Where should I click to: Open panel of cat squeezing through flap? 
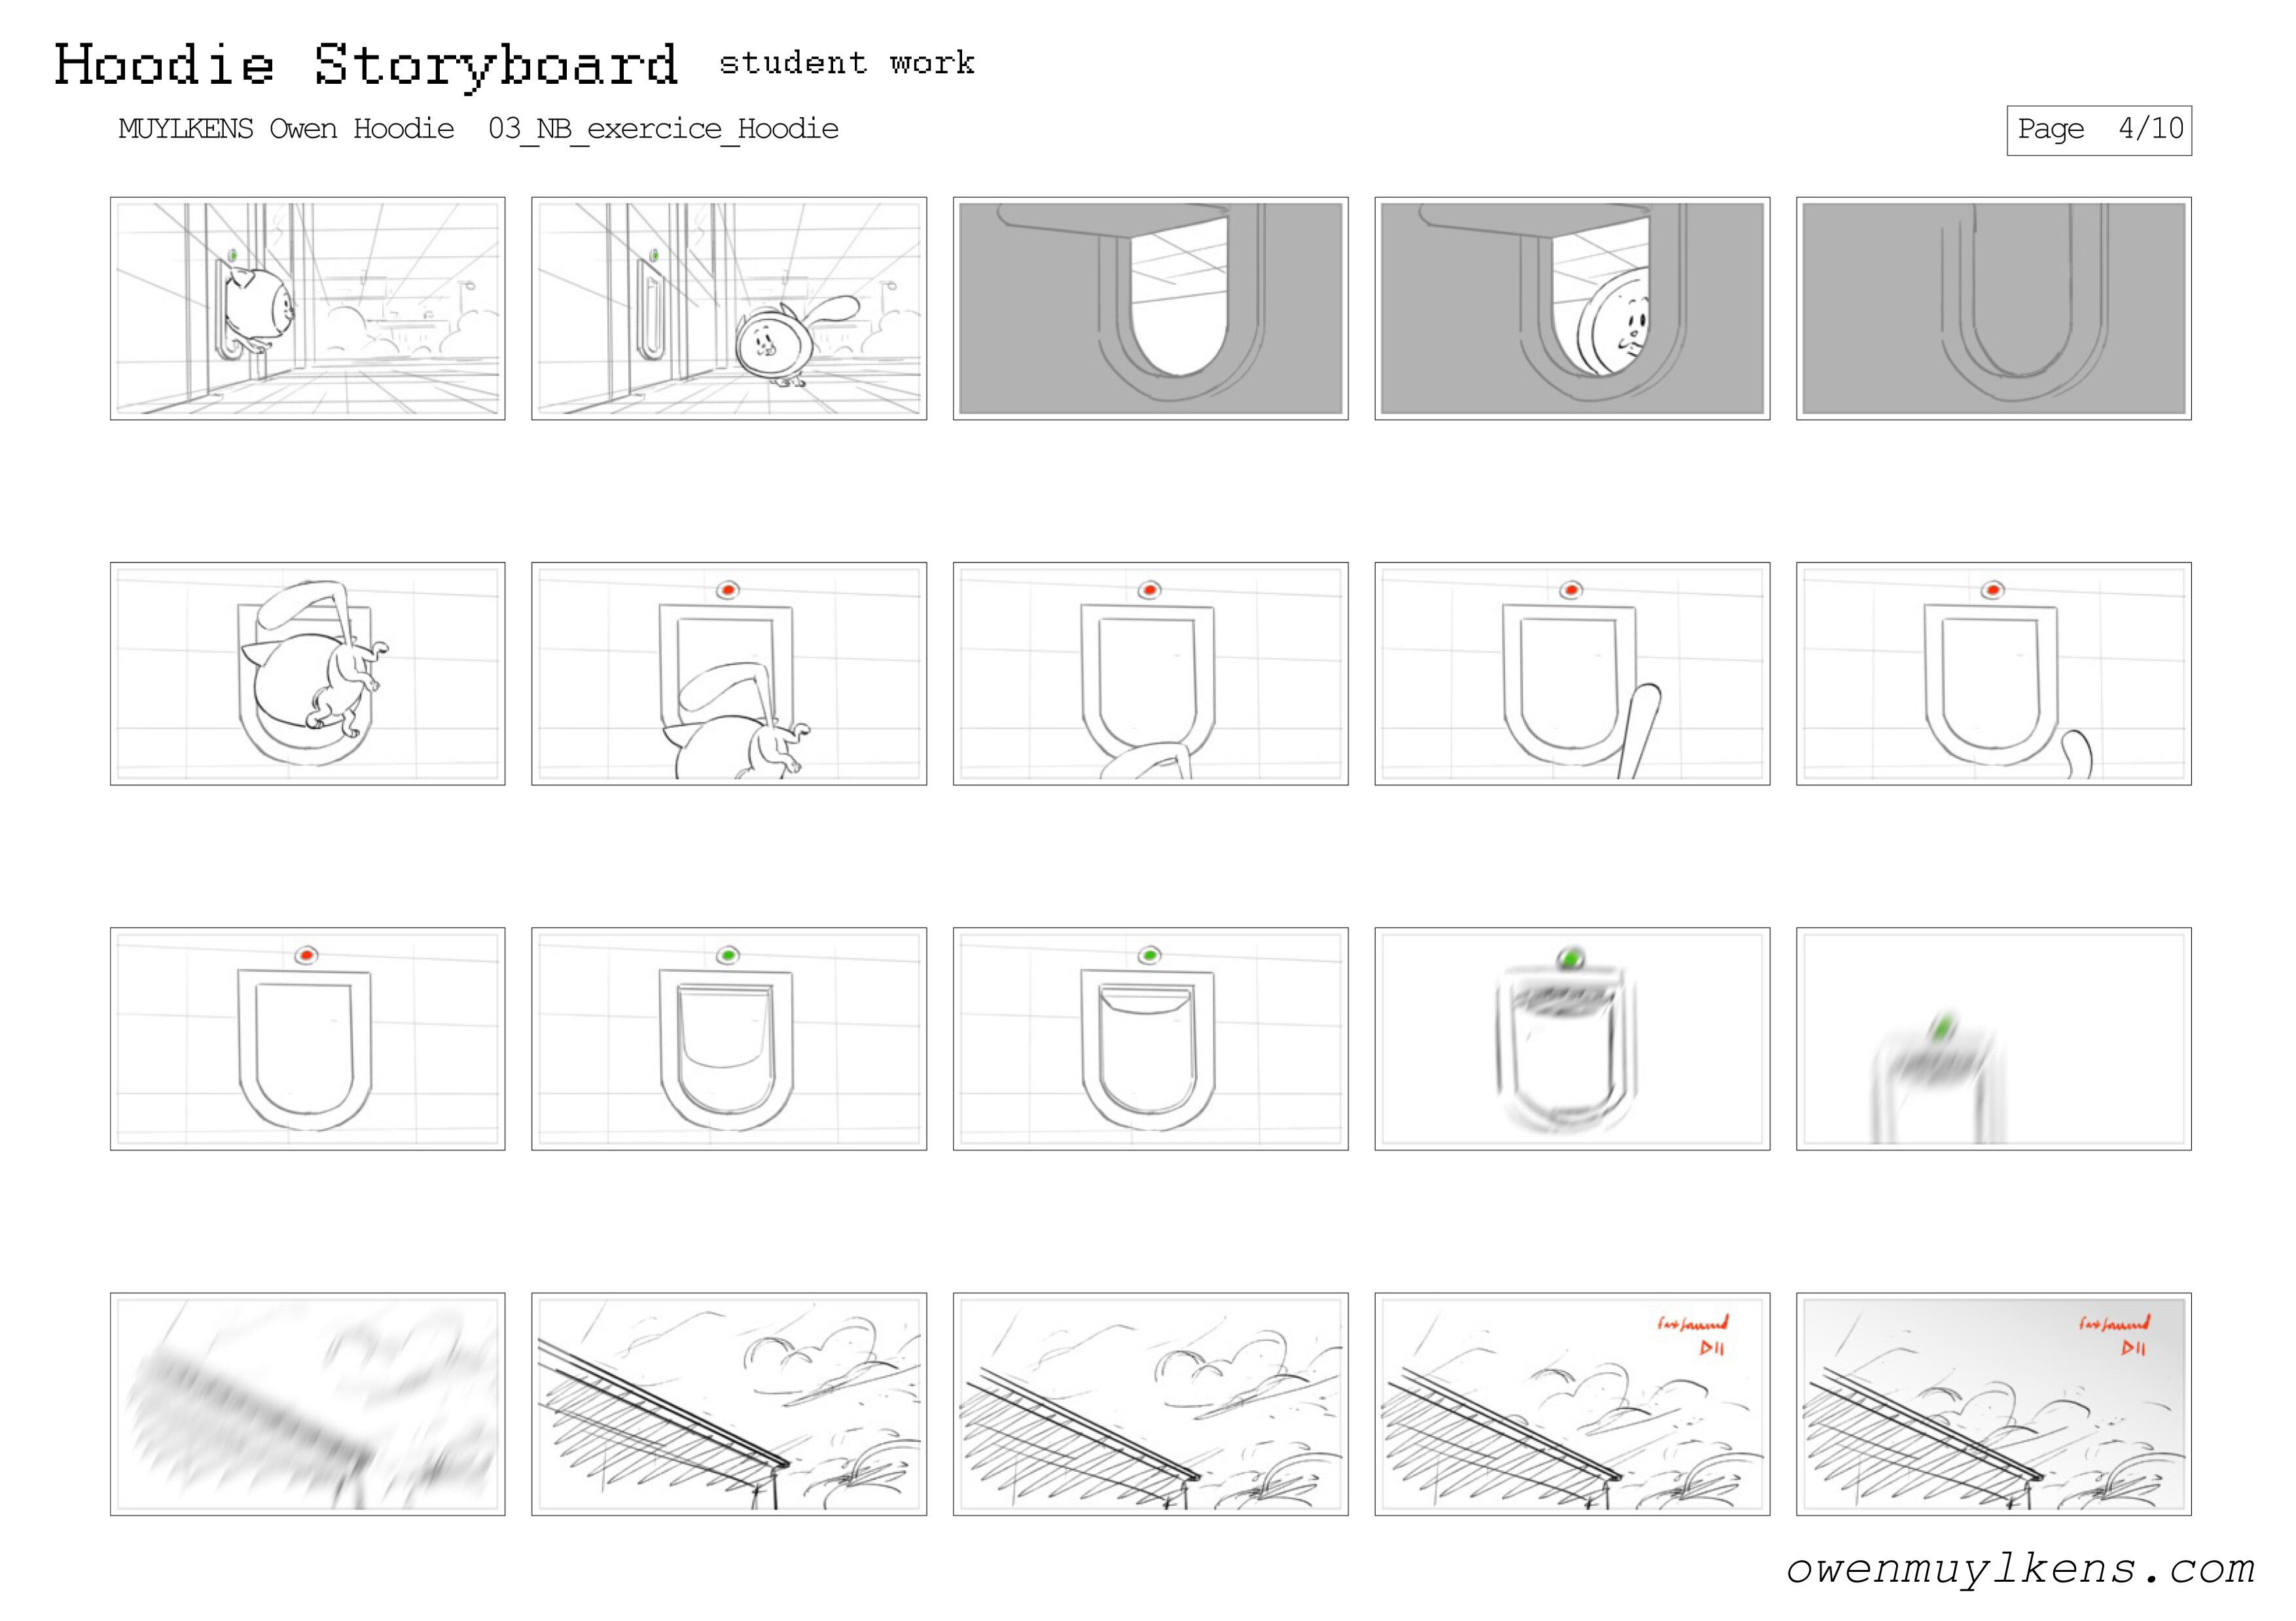(x=307, y=673)
